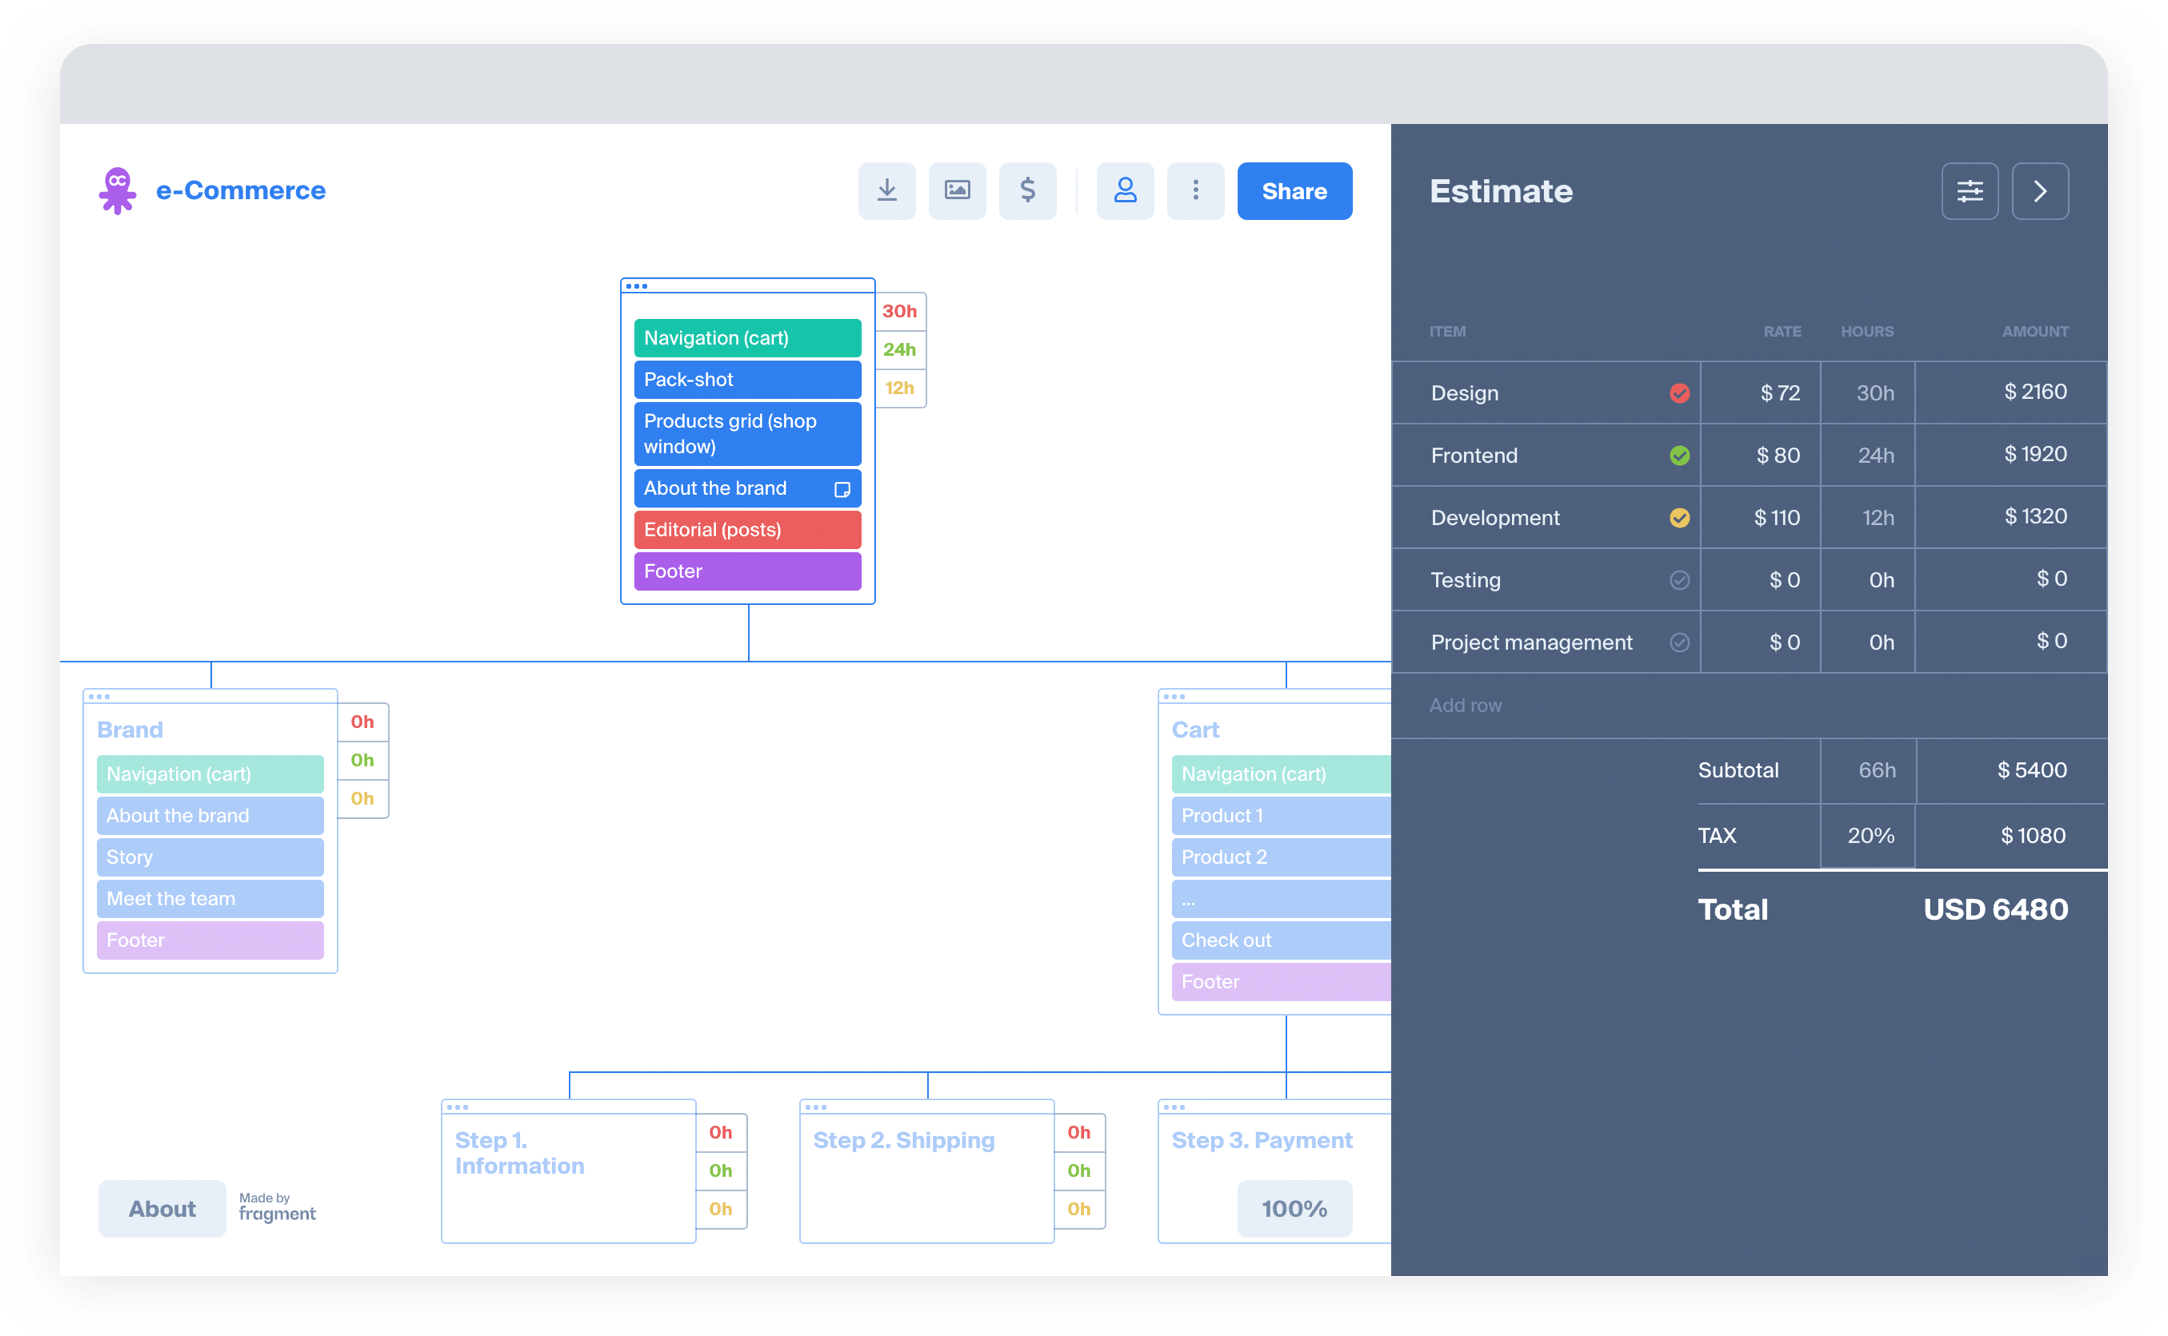Open the Brand card dots menu
The width and height of the screenshot is (2168, 1336).
click(99, 696)
